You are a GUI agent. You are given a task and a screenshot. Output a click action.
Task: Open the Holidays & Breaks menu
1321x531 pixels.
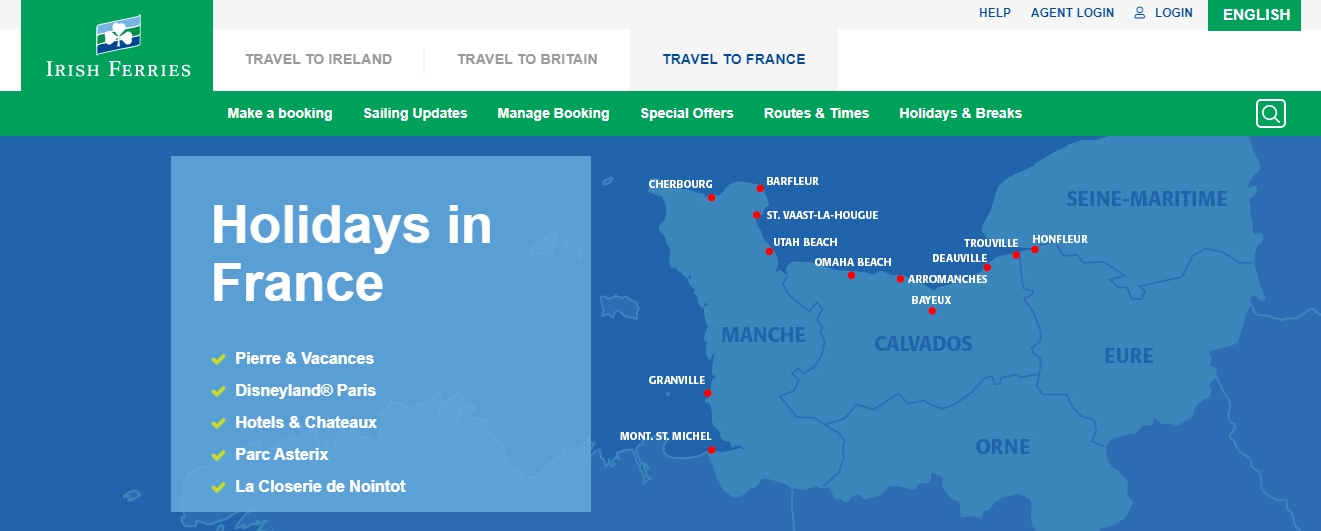click(960, 113)
